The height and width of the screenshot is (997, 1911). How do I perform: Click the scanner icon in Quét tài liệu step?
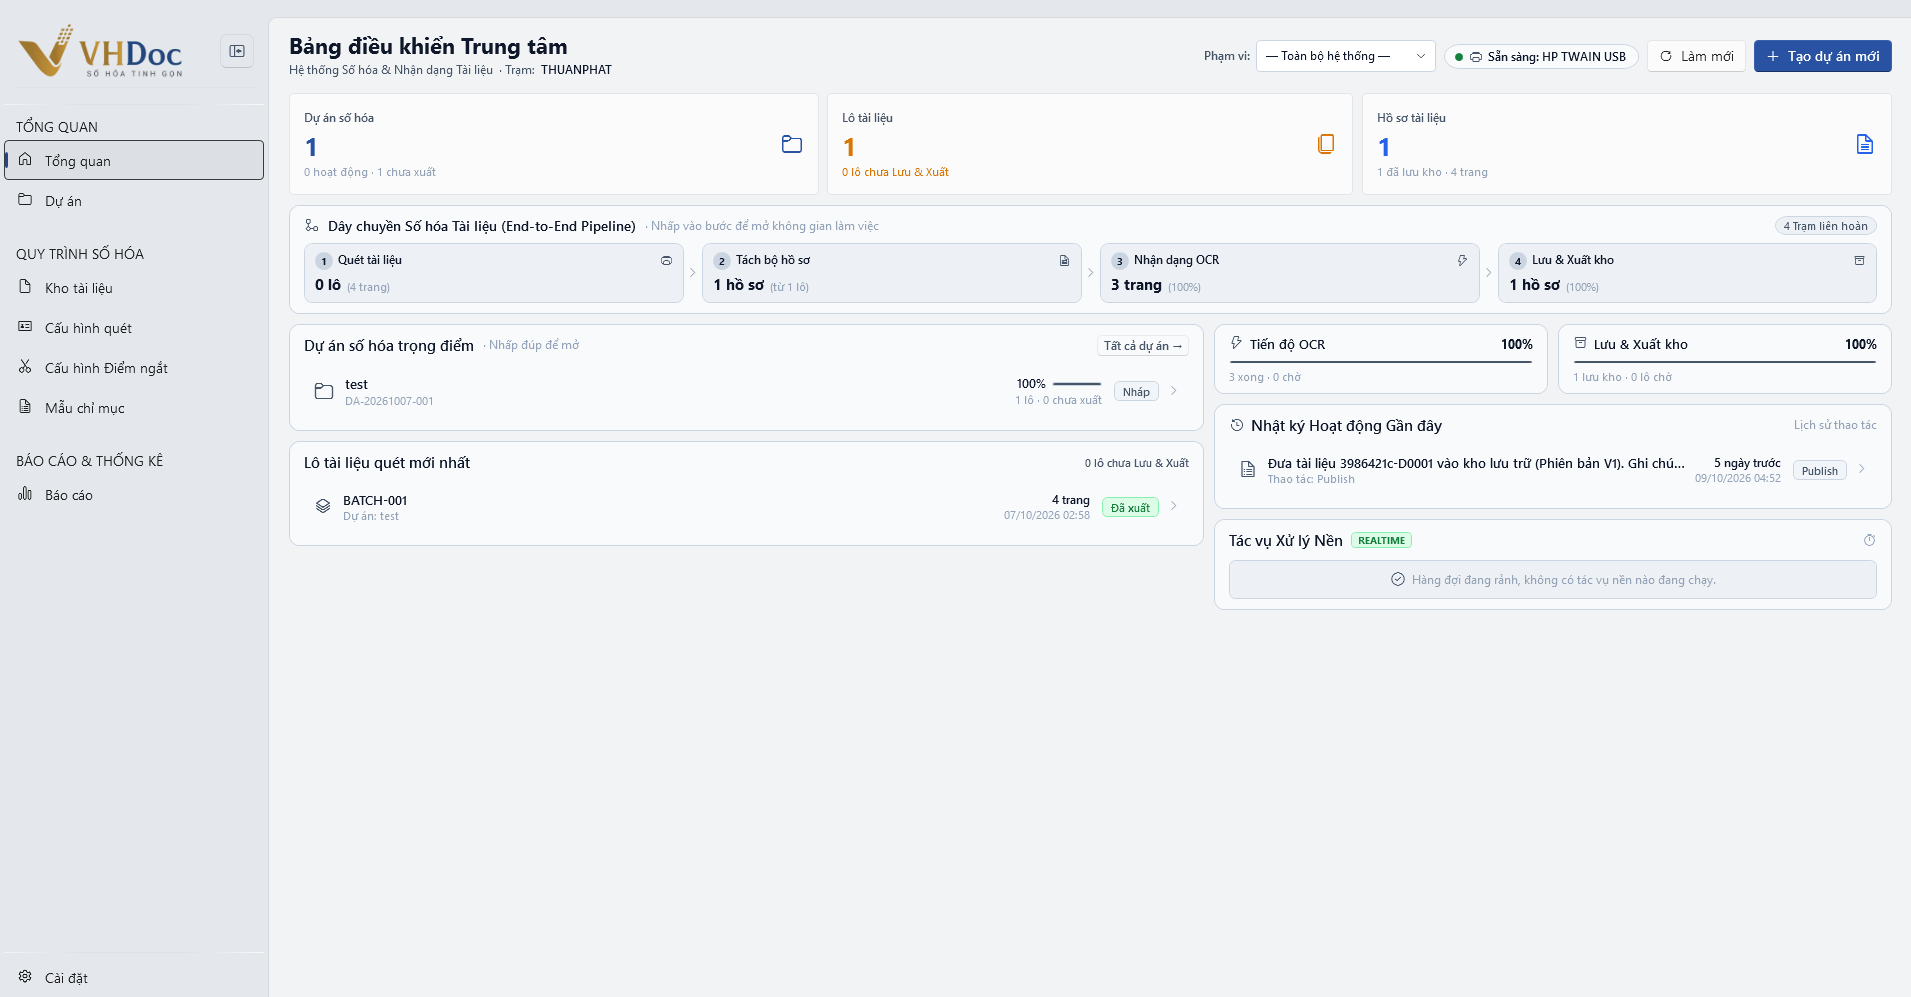click(x=666, y=260)
